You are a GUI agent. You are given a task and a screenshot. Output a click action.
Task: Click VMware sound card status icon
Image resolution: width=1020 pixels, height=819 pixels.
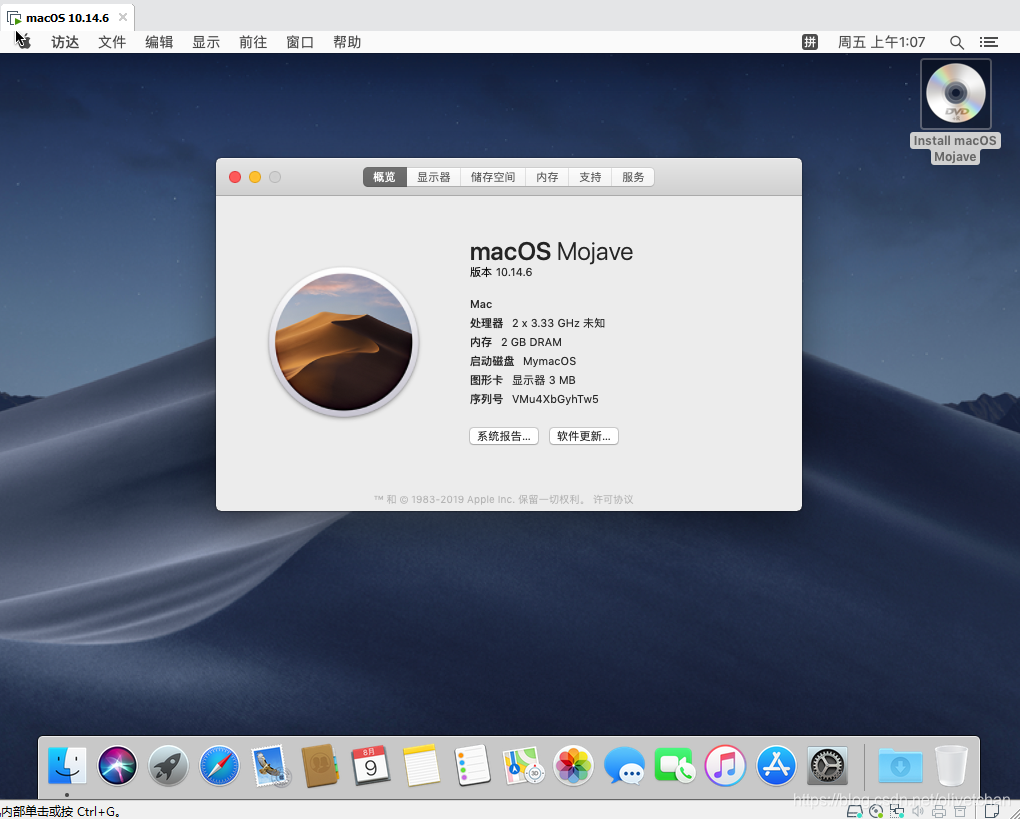918,811
